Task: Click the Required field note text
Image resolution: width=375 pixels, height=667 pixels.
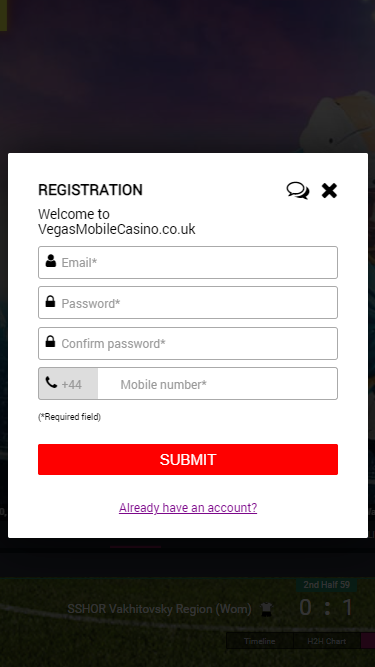Action: point(69,417)
